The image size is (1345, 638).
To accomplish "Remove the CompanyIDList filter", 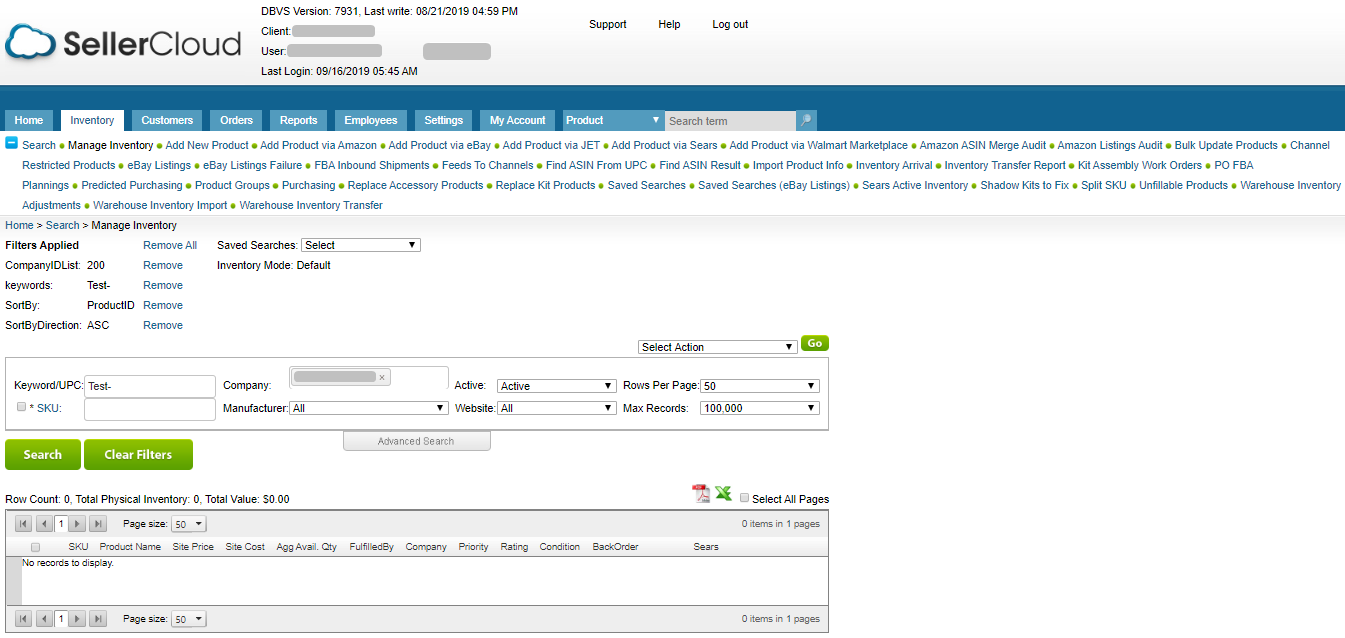I will click(163, 265).
